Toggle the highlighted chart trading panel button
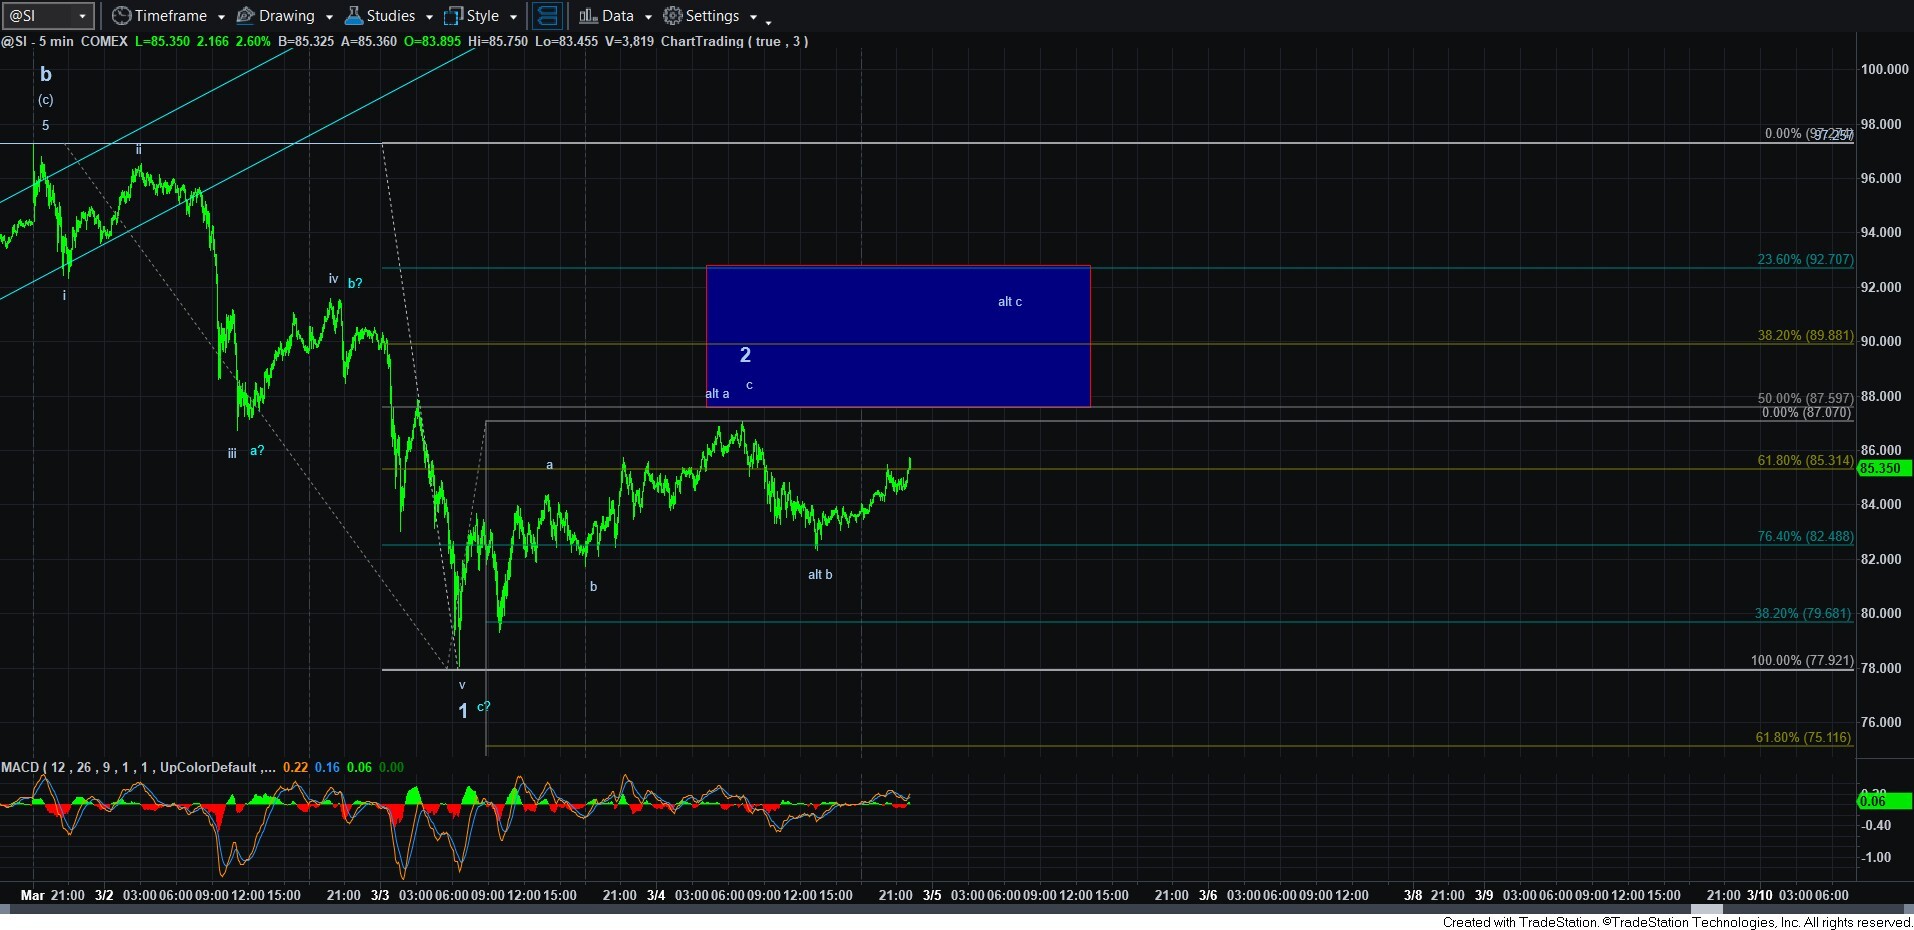The width and height of the screenshot is (1914, 930). pyautogui.click(x=547, y=16)
